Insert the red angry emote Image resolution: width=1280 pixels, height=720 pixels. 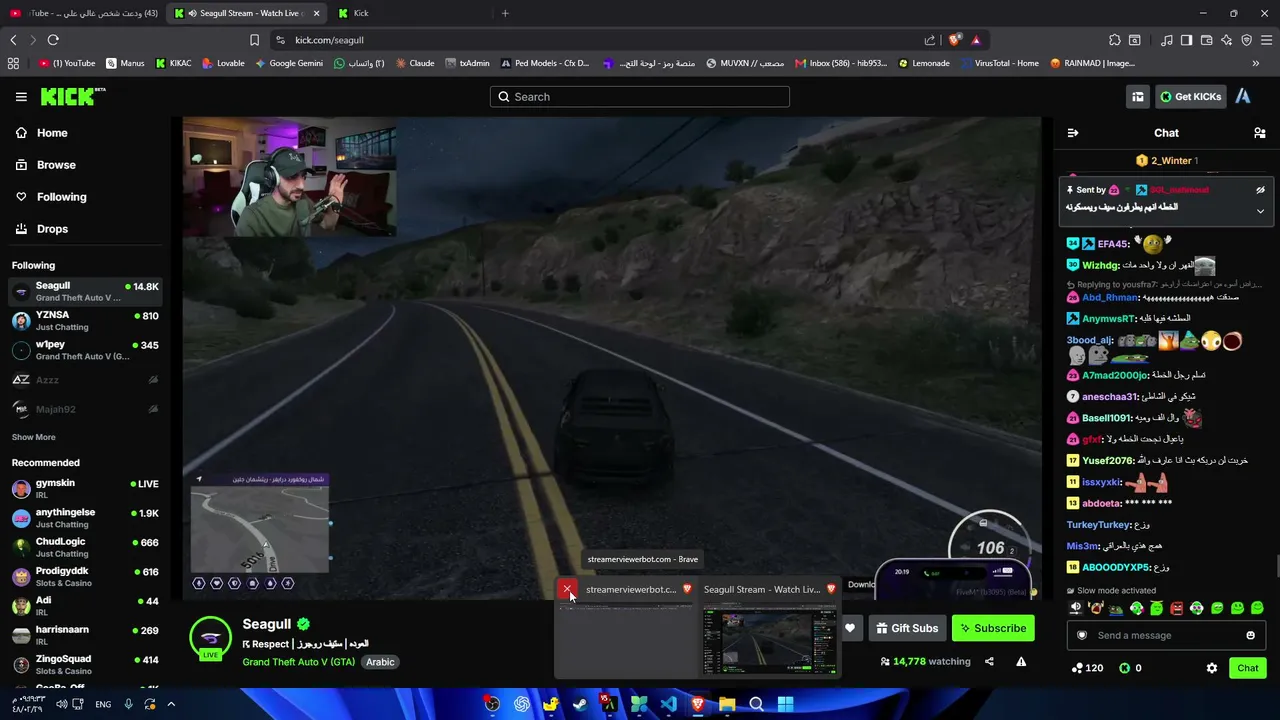coord(1177,608)
